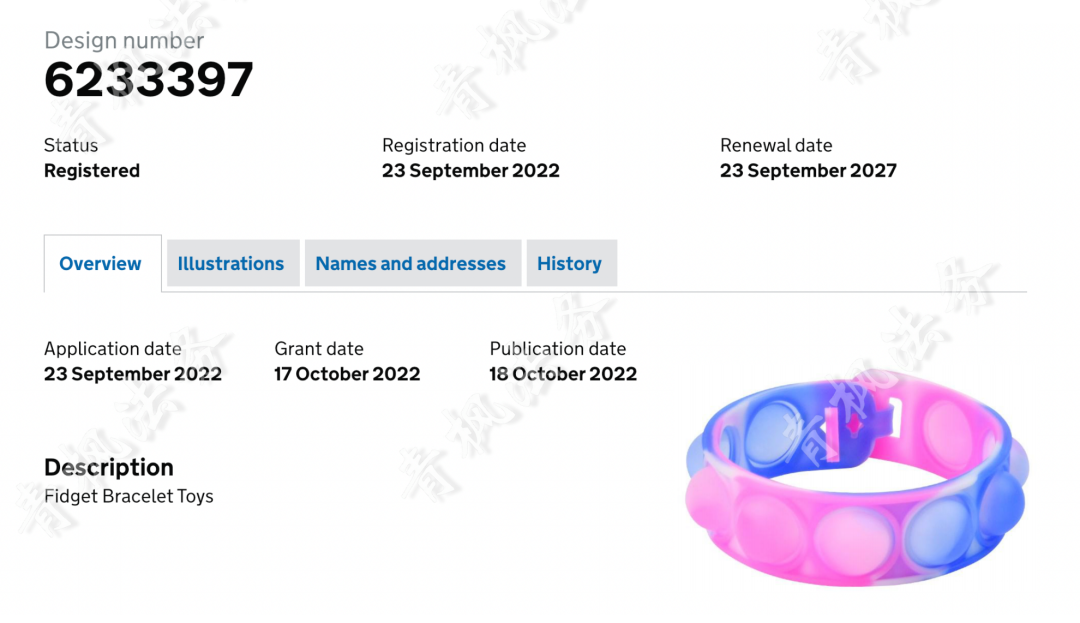1080x623 pixels.
Task: Click the fidget bracelet illustration thumbnail
Action: (857, 477)
